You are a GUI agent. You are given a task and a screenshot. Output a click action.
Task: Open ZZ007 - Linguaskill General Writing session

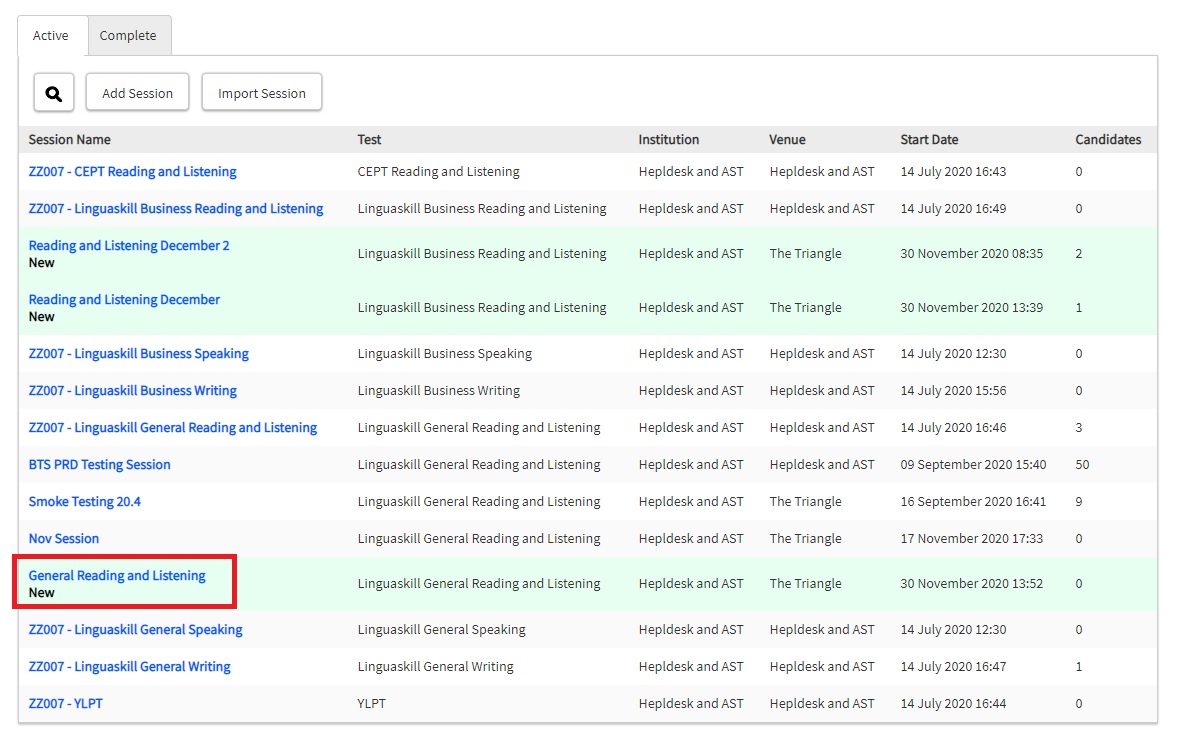(130, 665)
